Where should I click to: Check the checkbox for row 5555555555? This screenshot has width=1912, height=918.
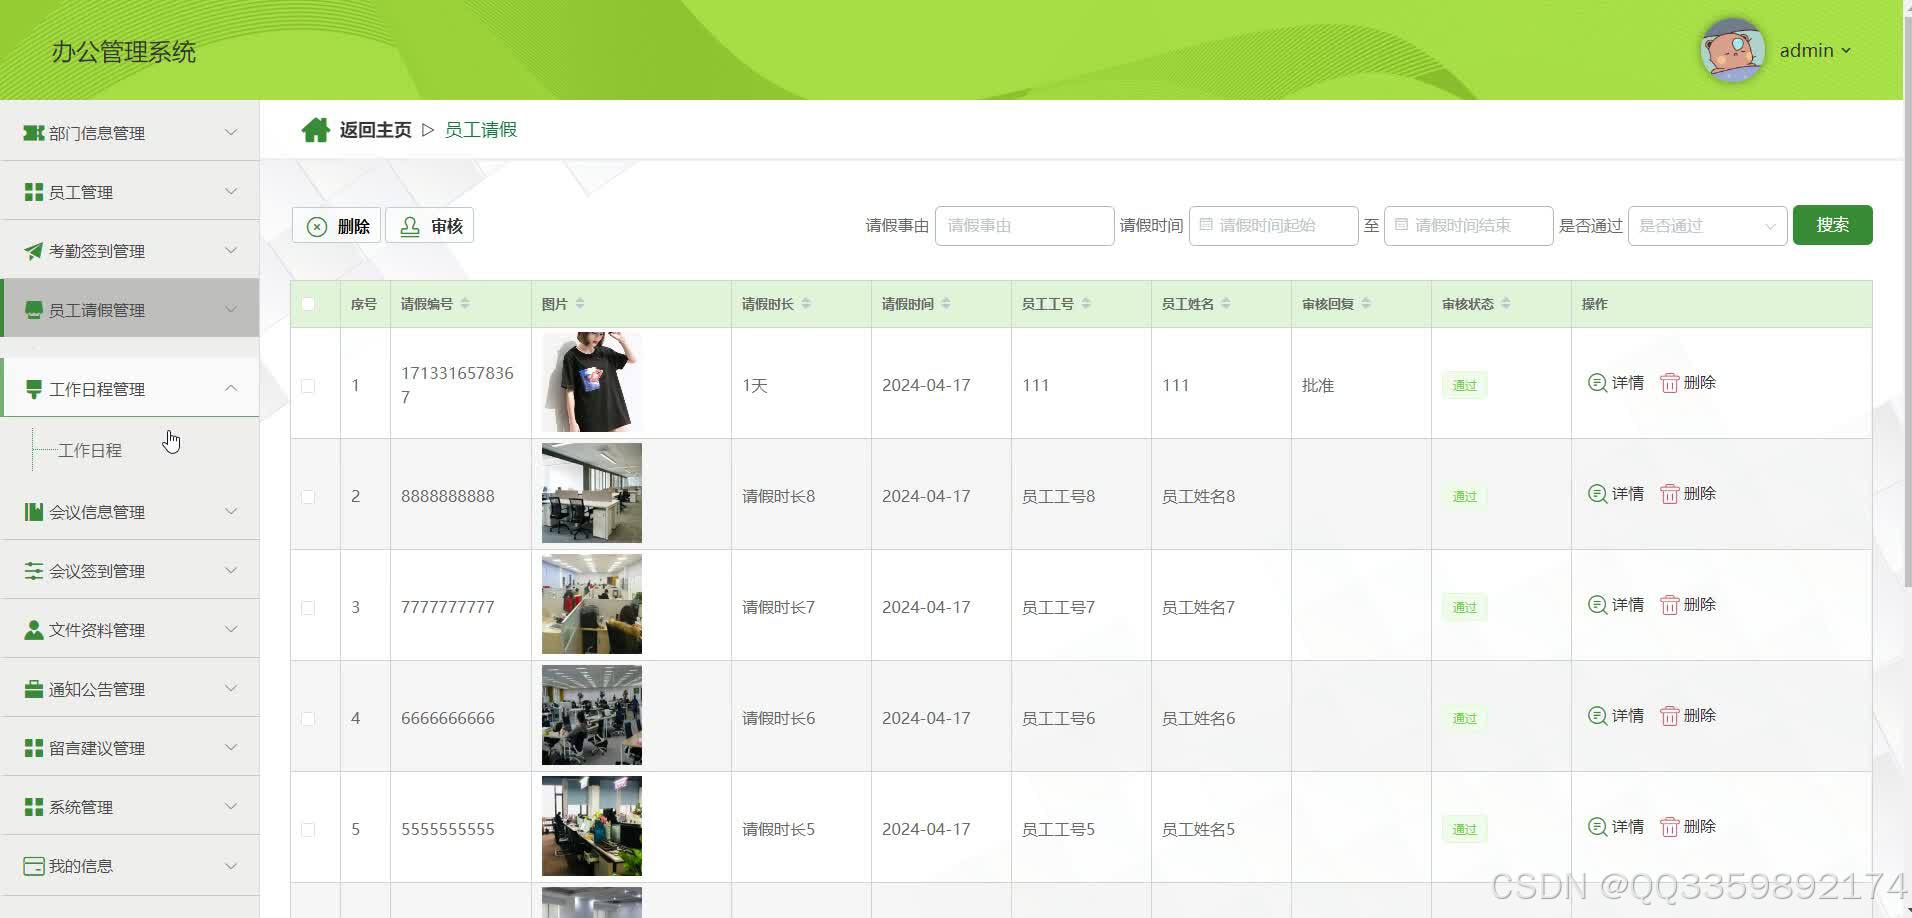tap(308, 829)
